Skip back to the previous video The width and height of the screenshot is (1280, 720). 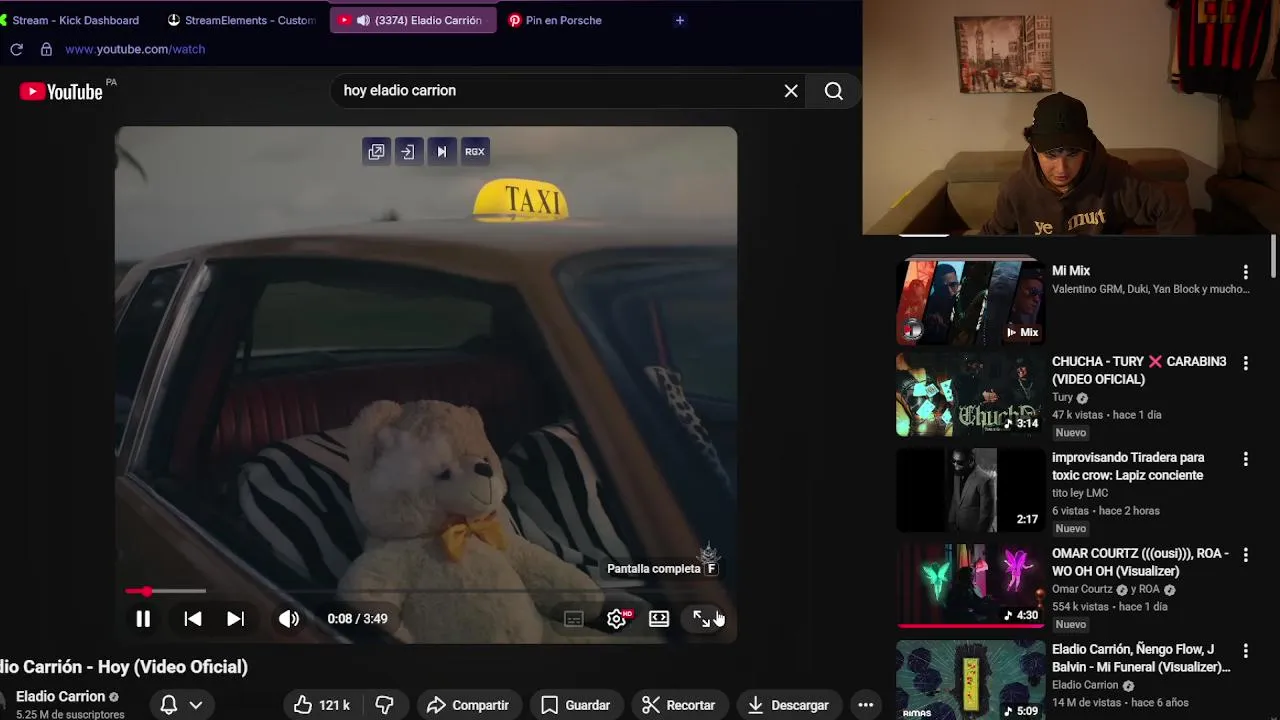[193, 619]
